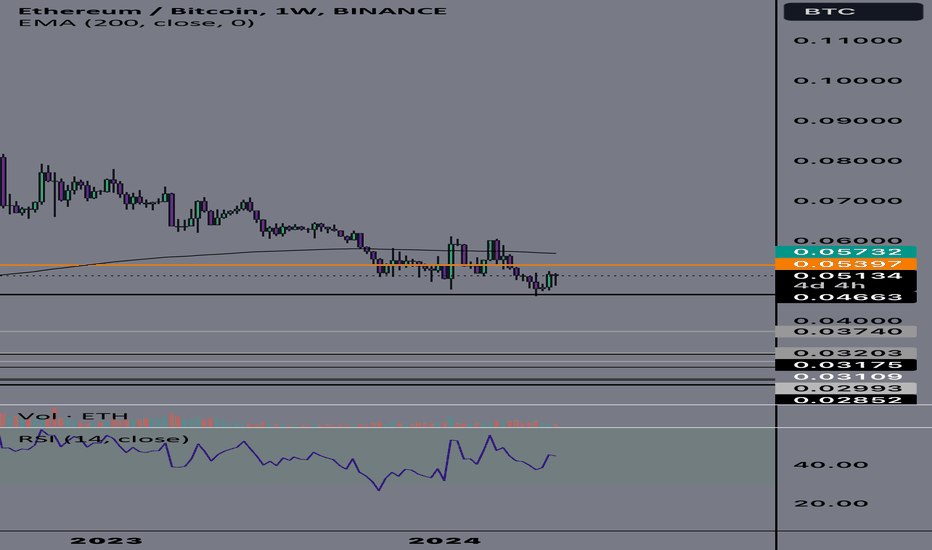Viewport: 932px width, 550px height.
Task: Select the 0.04663 horizontal line price label
Action: [846, 297]
